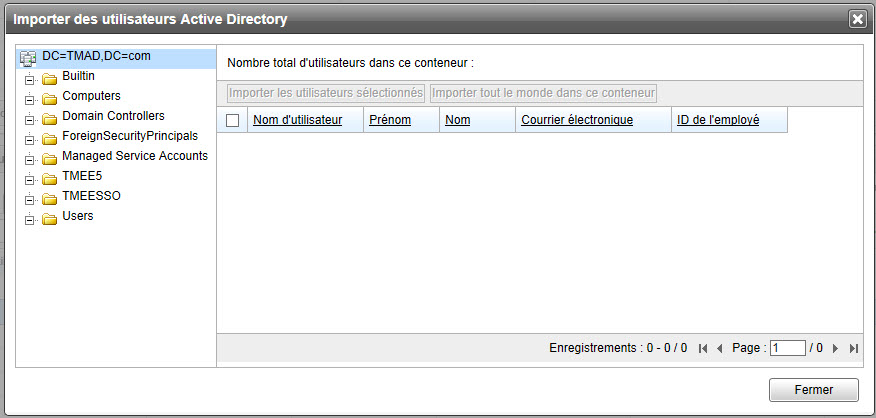876x418 pixels.
Task: Expand the Users container node
Action: coord(30,218)
